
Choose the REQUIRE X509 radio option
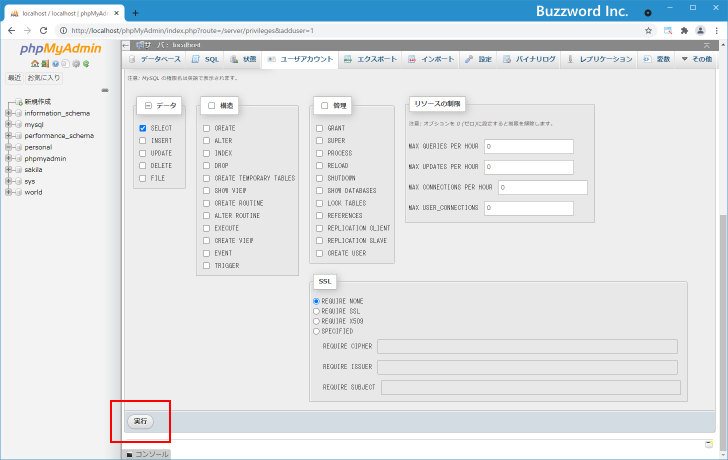[x=316, y=321]
